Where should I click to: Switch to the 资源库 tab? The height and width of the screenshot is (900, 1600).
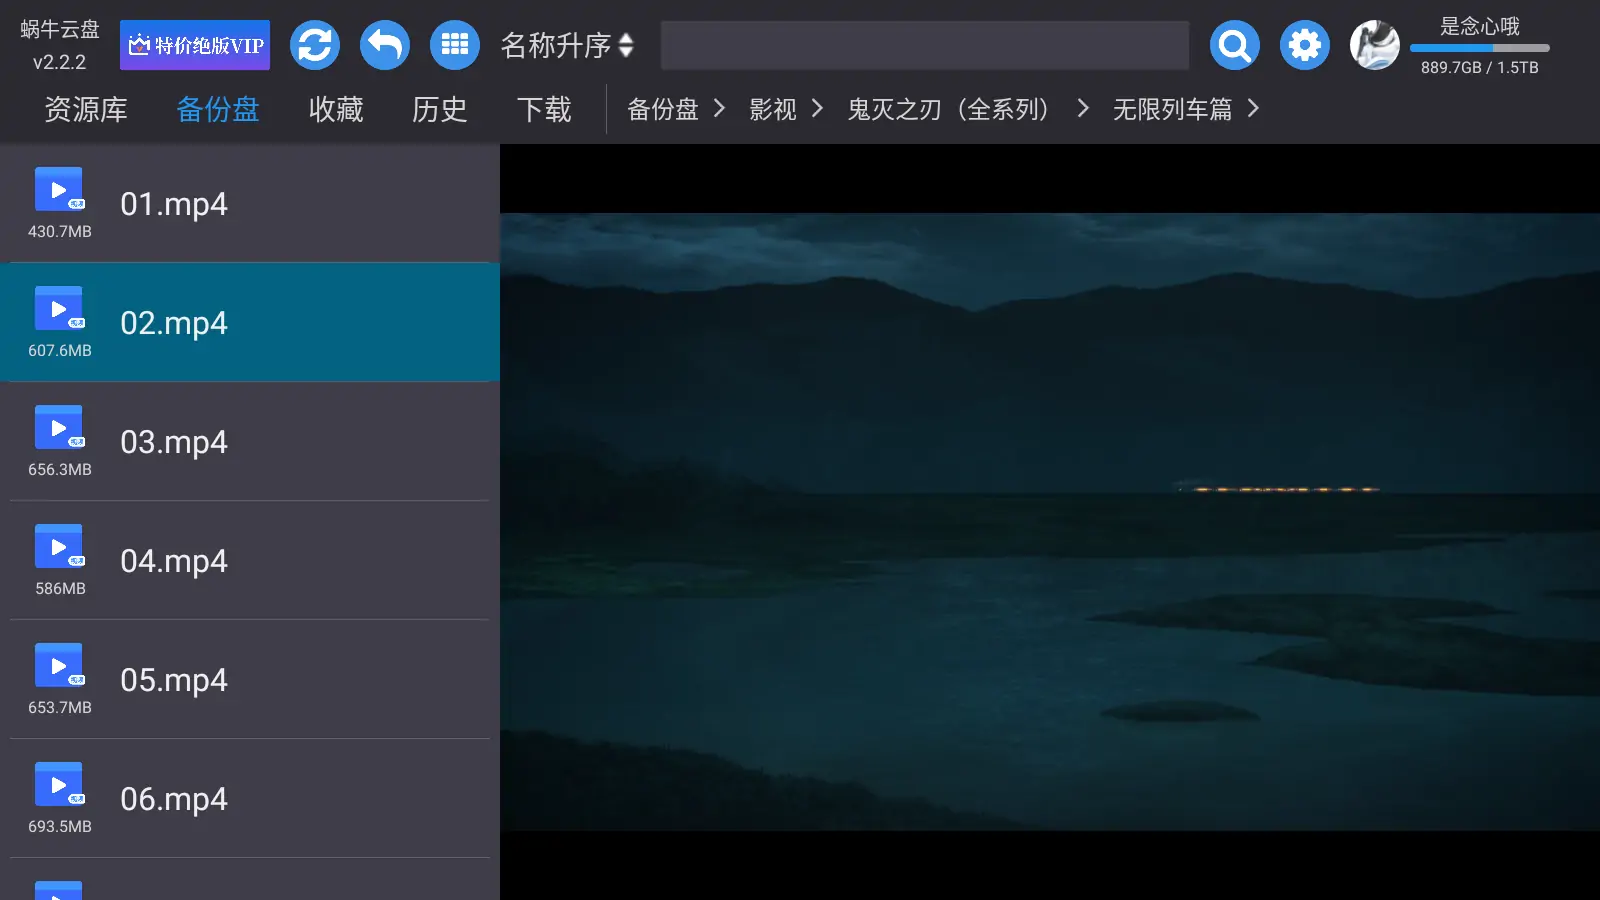pyautogui.click(x=85, y=109)
